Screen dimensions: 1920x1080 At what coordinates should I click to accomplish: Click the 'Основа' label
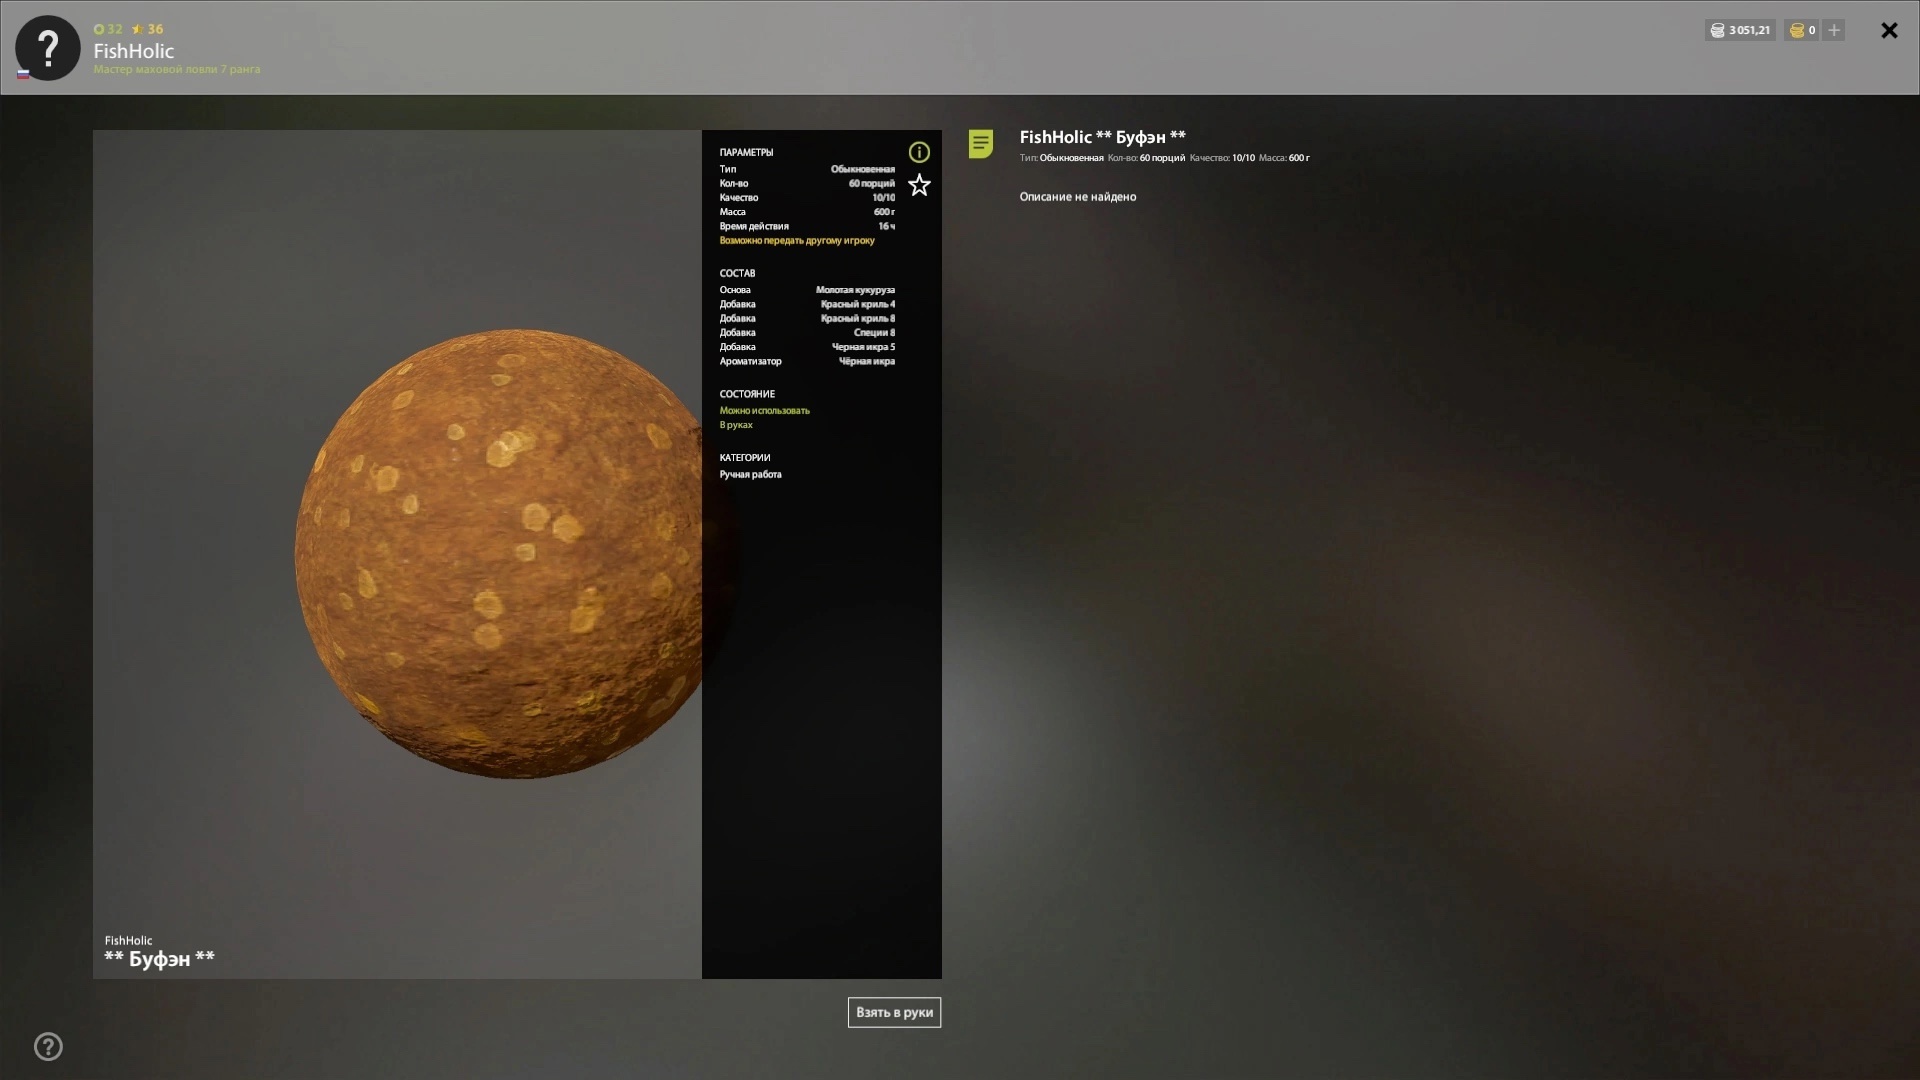pos(735,290)
